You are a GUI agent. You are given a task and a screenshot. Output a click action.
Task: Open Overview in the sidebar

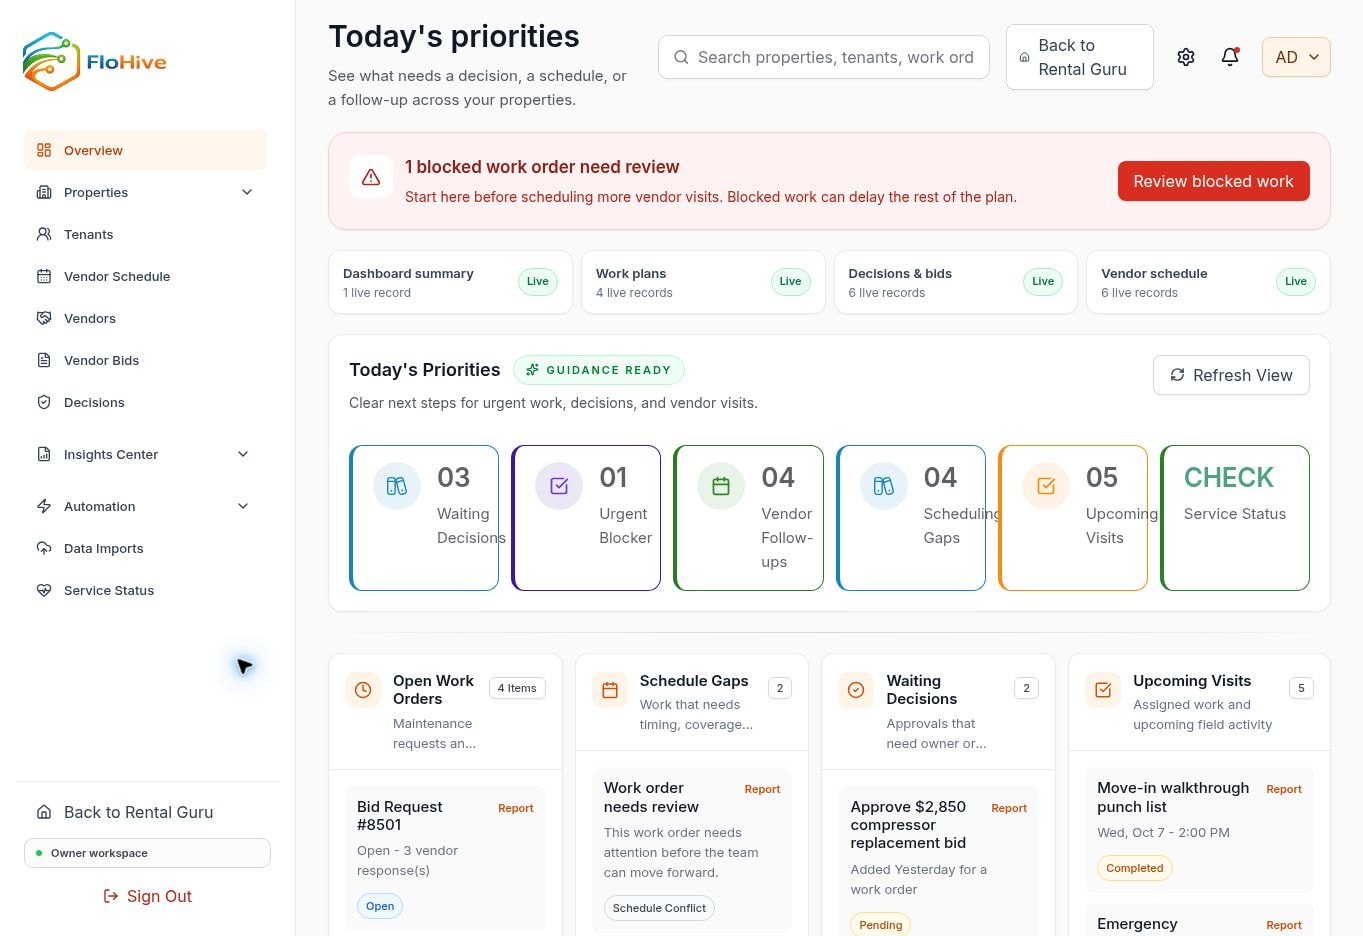point(146,150)
